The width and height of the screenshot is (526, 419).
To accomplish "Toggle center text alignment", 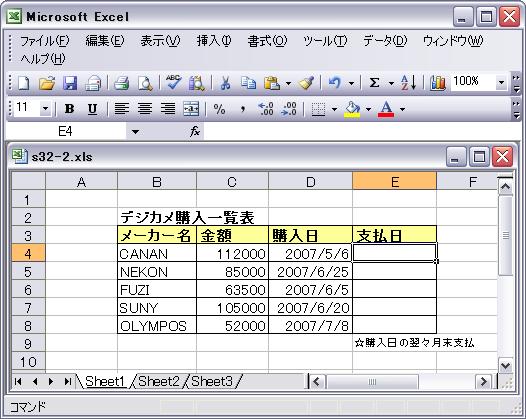I will [145, 109].
